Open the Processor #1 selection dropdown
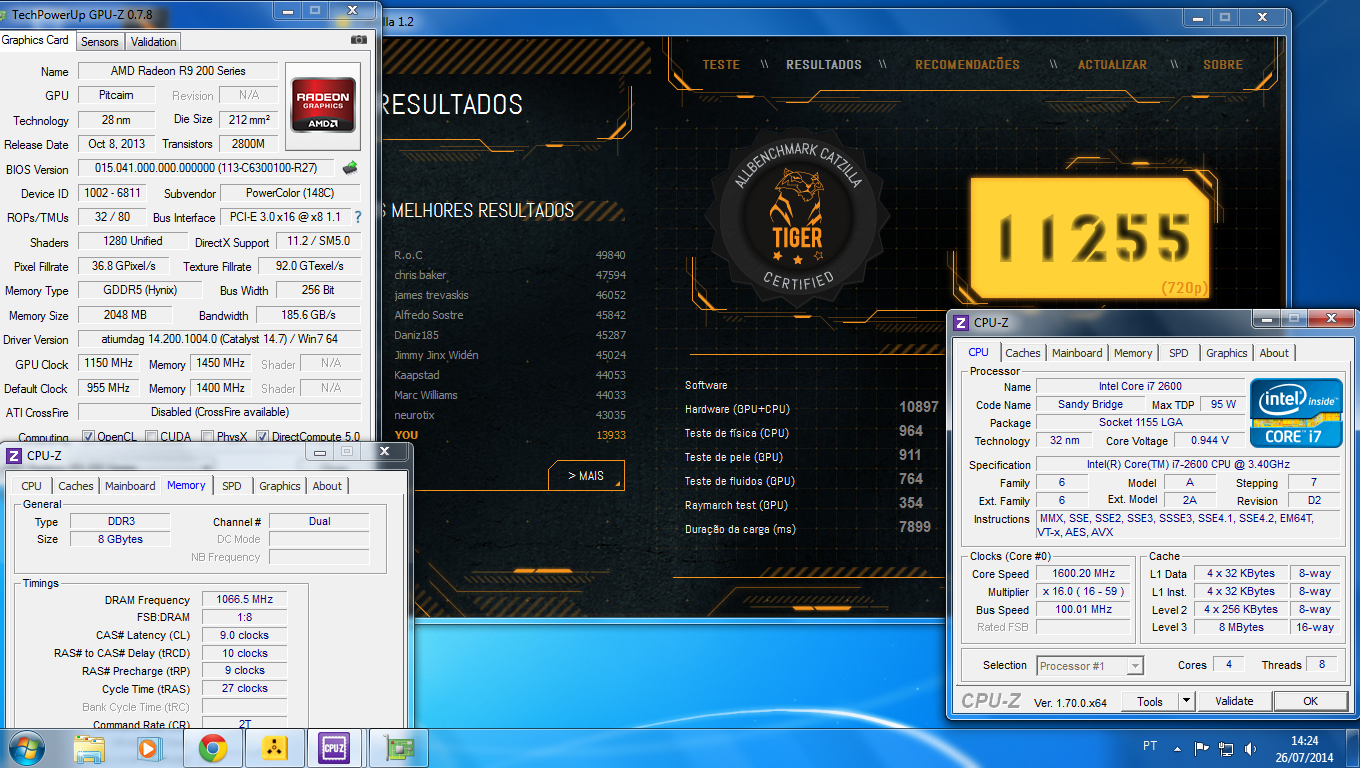The width and height of the screenshot is (1360, 768). point(1134,665)
